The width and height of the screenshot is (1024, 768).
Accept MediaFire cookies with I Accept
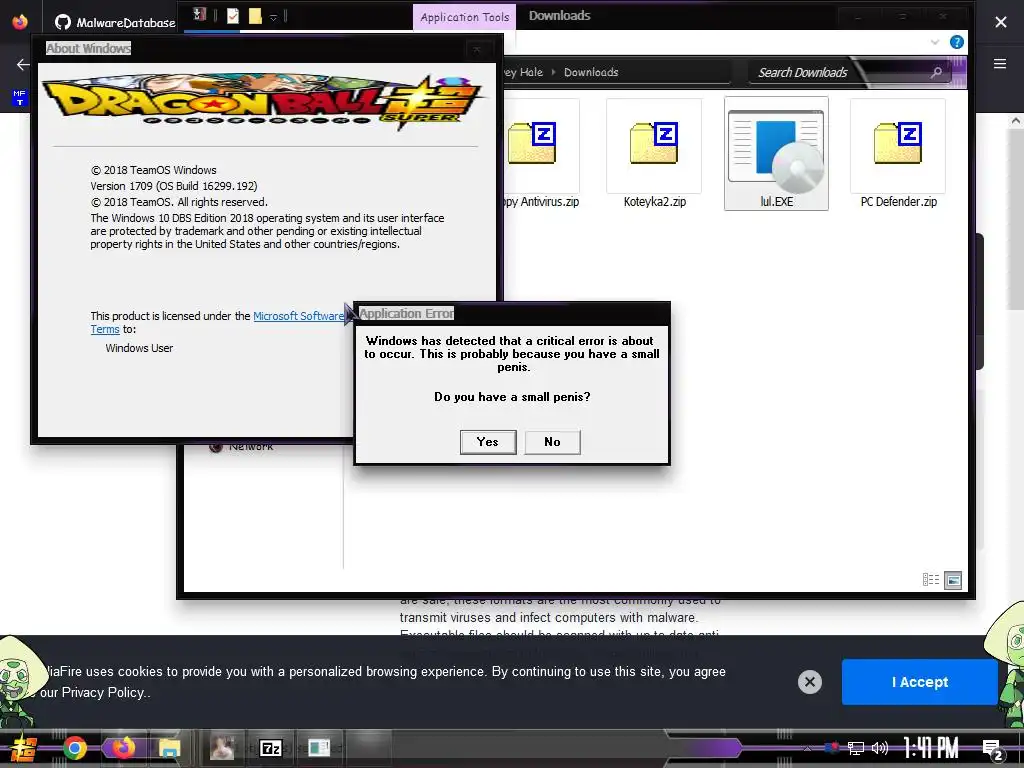coord(920,682)
